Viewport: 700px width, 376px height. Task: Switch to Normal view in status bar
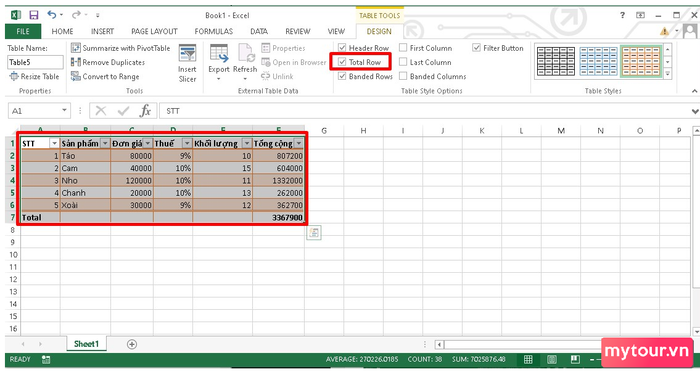point(528,359)
